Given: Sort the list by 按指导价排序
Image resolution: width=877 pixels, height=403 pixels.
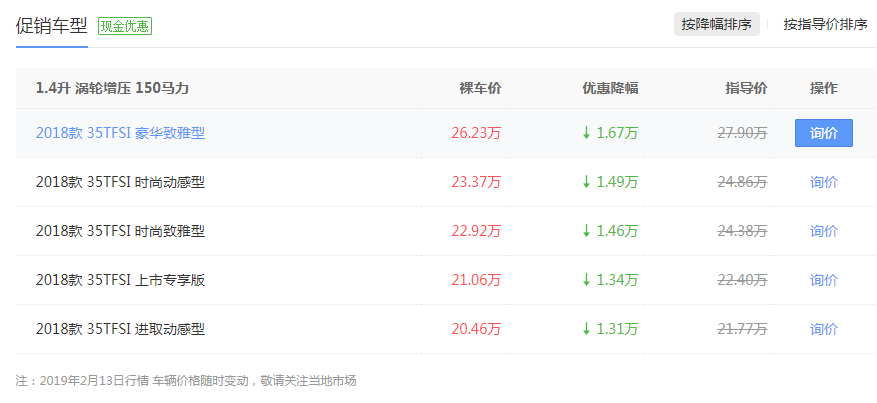Looking at the screenshot, I should [x=825, y=25].
